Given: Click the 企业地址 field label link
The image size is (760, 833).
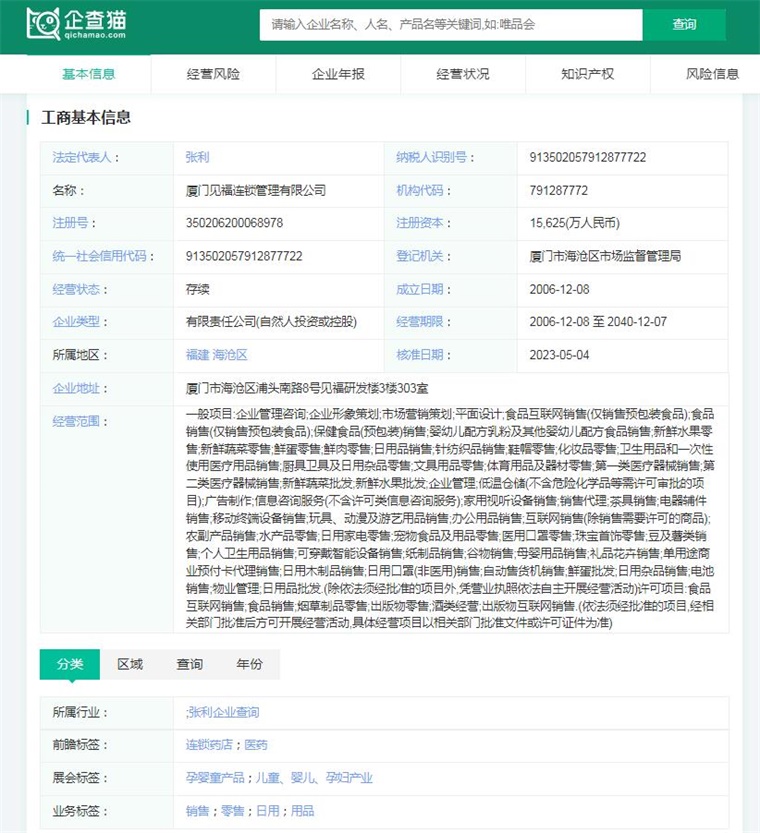Looking at the screenshot, I should coord(76,388).
